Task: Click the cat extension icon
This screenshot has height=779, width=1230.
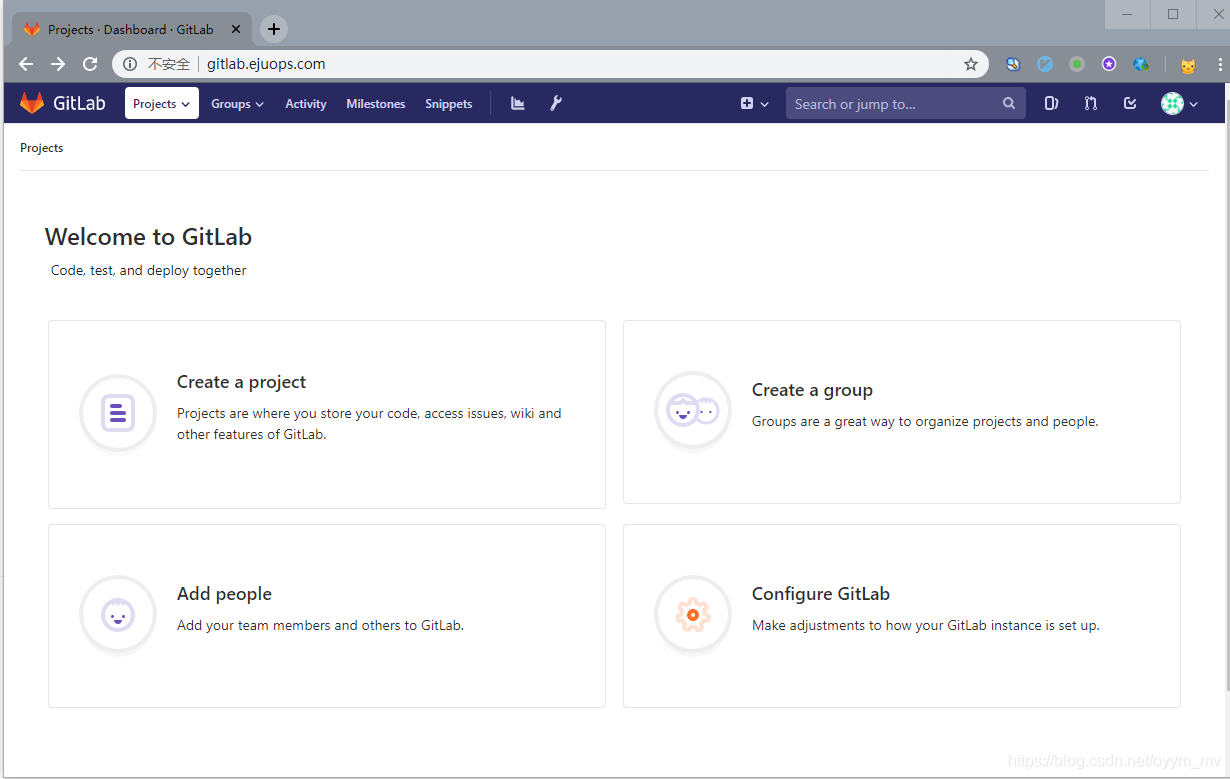Action: [1188, 65]
